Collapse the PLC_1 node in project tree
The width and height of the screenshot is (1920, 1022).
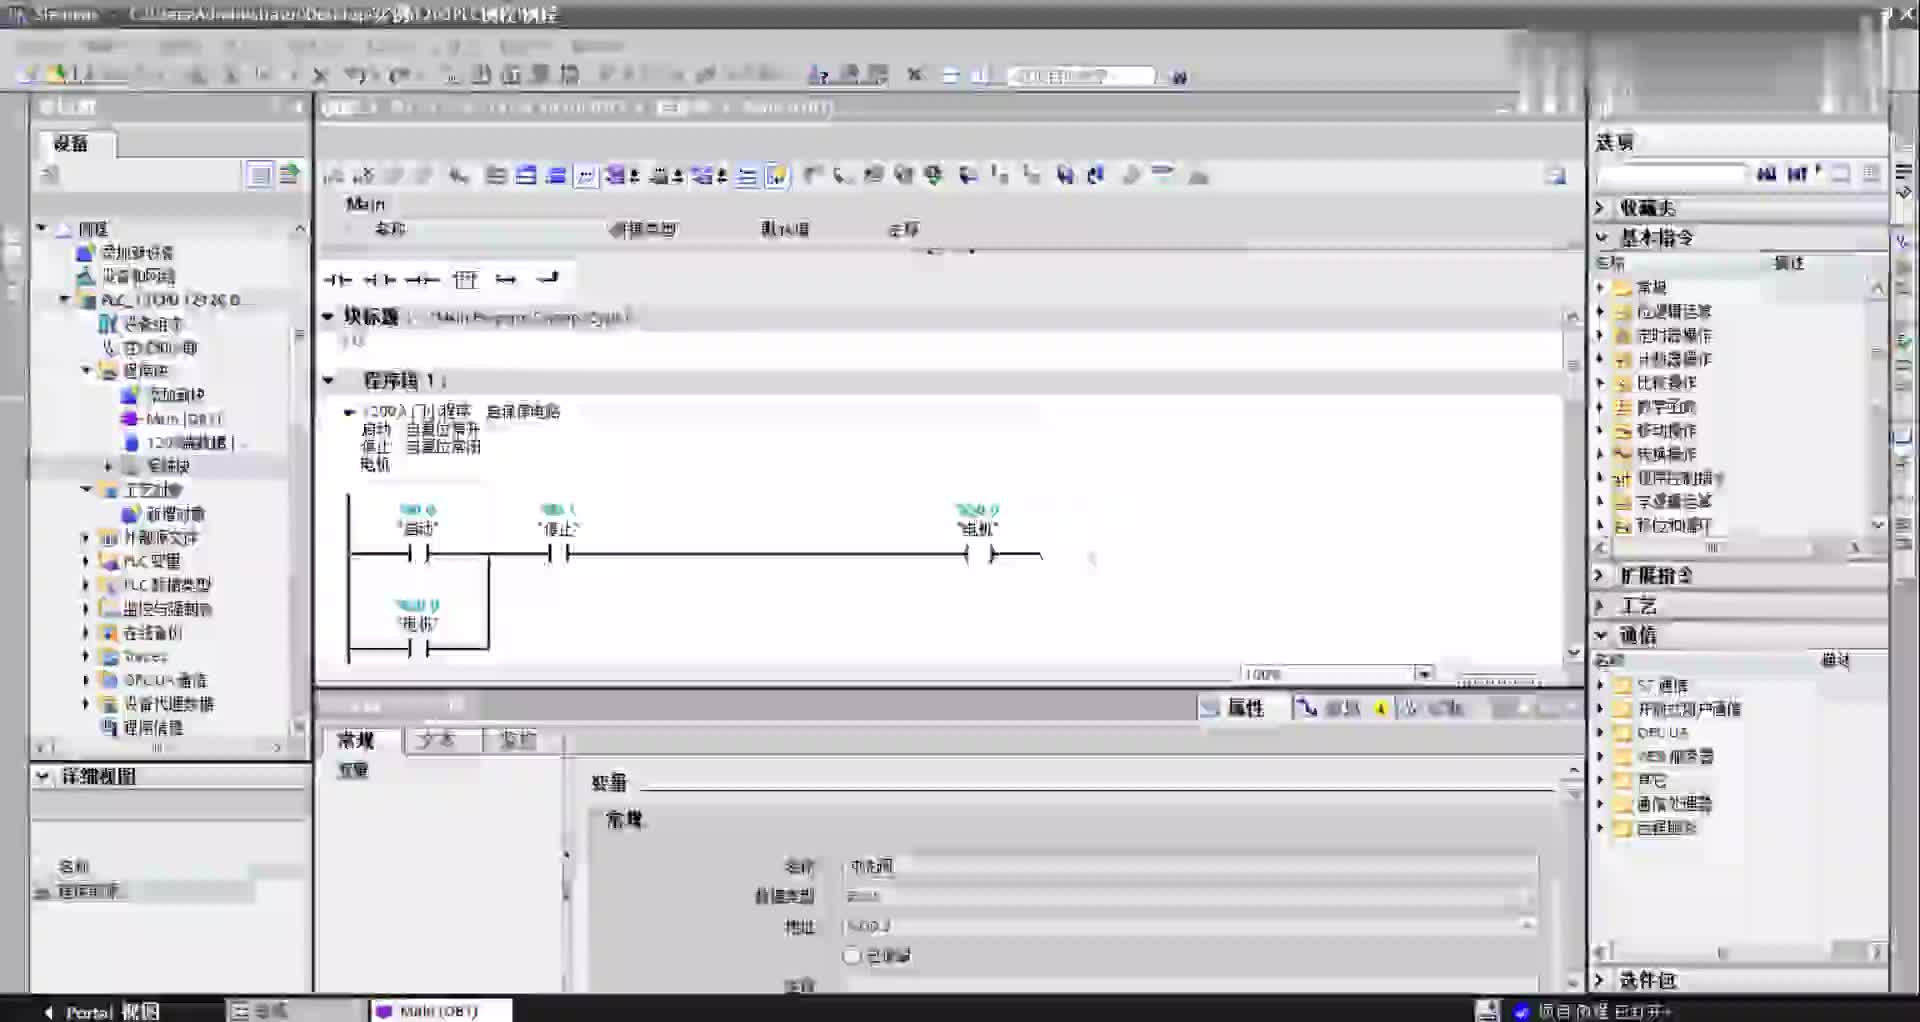(65, 299)
